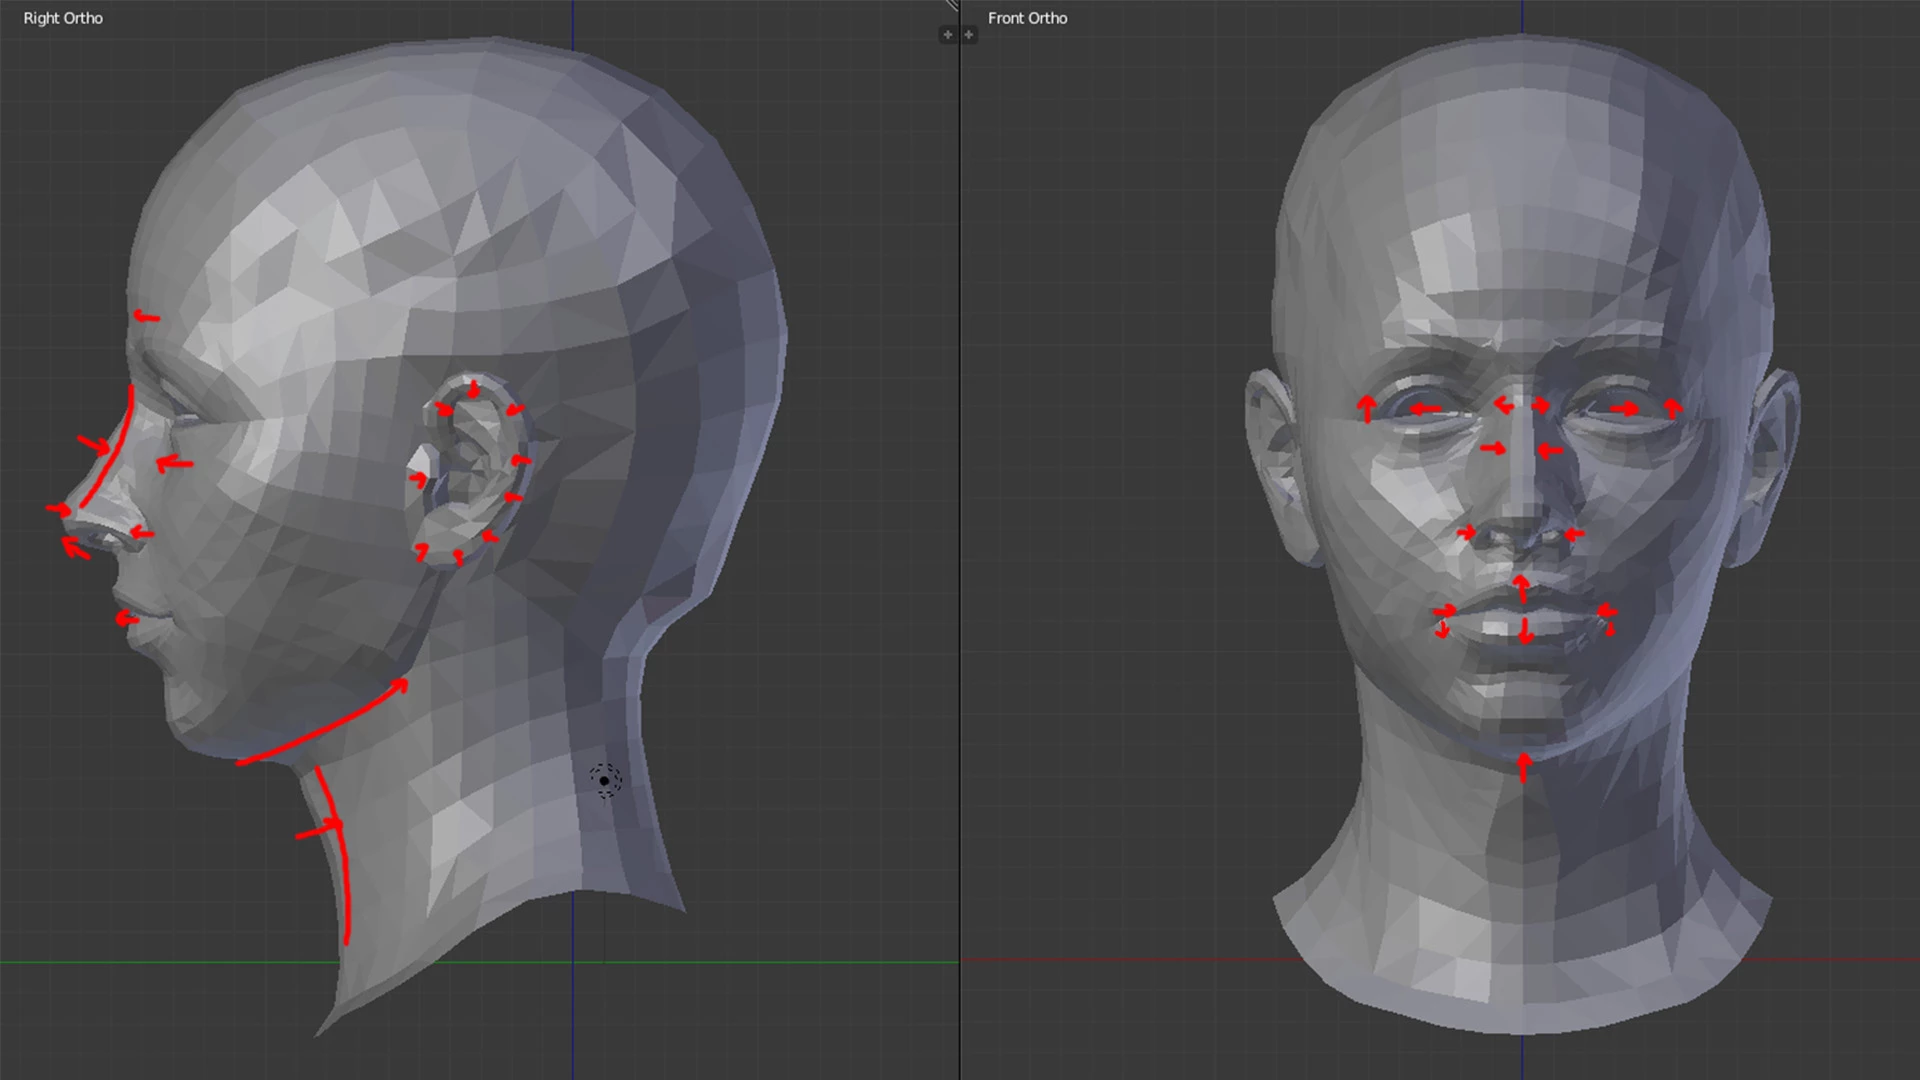The image size is (1920, 1080).
Task: Click the divider between the two viewports
Action: tap(960, 540)
